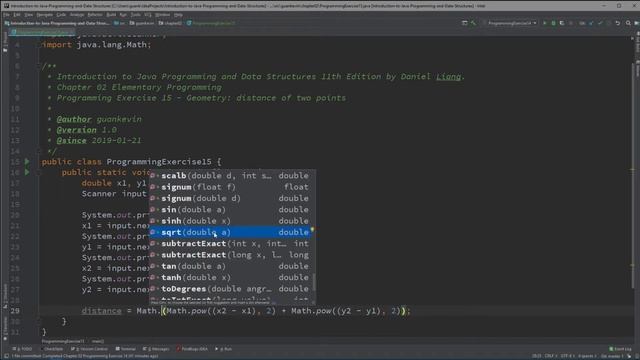The height and width of the screenshot is (360, 640).
Task: Click the VCS update project icon
Action: pos(591,23)
